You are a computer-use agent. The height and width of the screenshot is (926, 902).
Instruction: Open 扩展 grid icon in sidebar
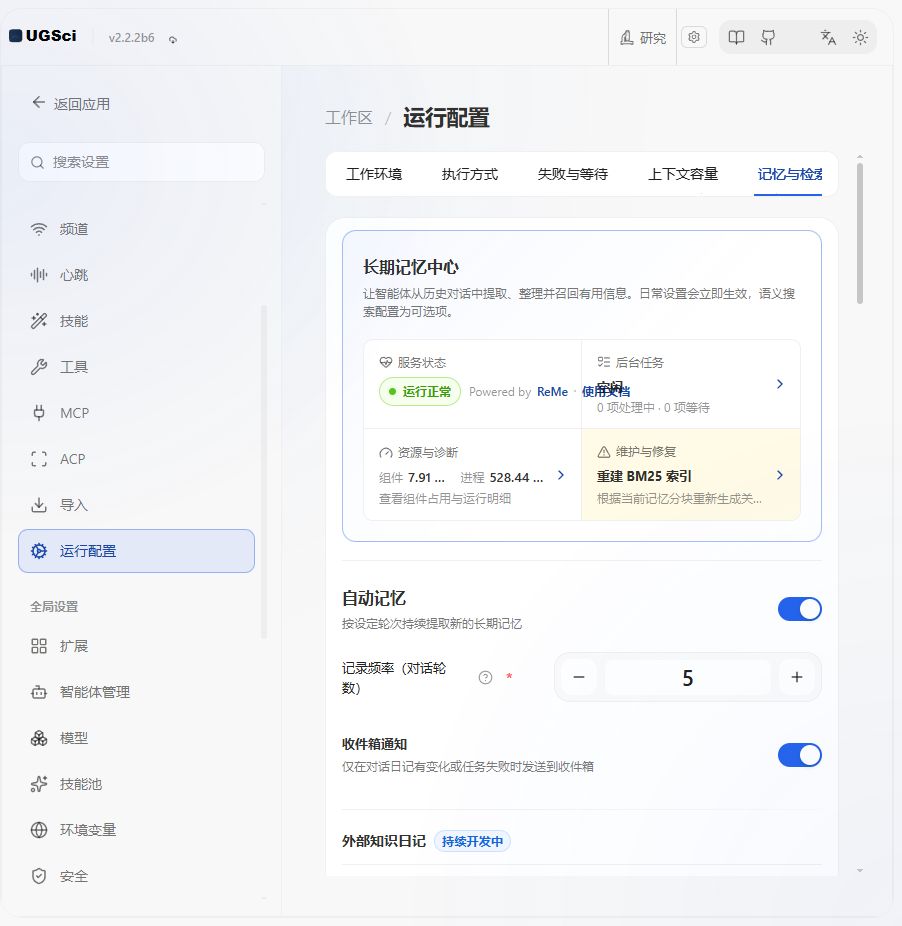click(x=38, y=646)
